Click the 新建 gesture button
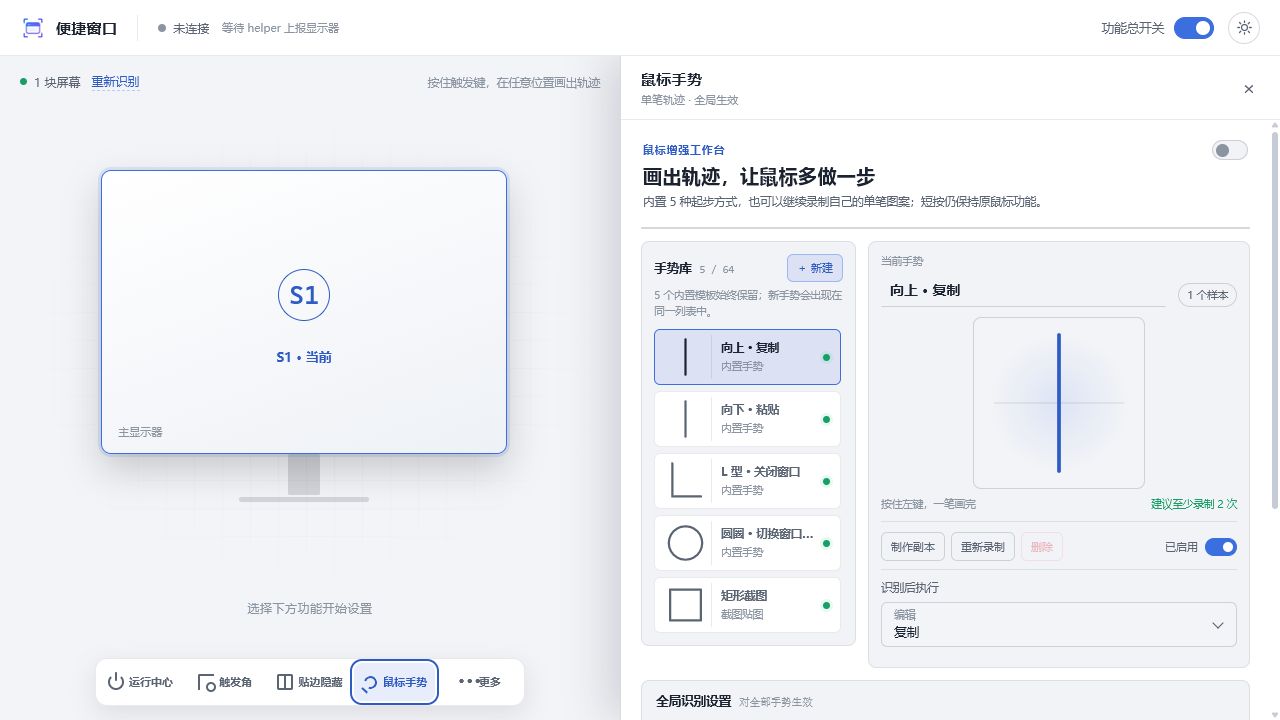The width and height of the screenshot is (1280, 720). click(x=815, y=268)
